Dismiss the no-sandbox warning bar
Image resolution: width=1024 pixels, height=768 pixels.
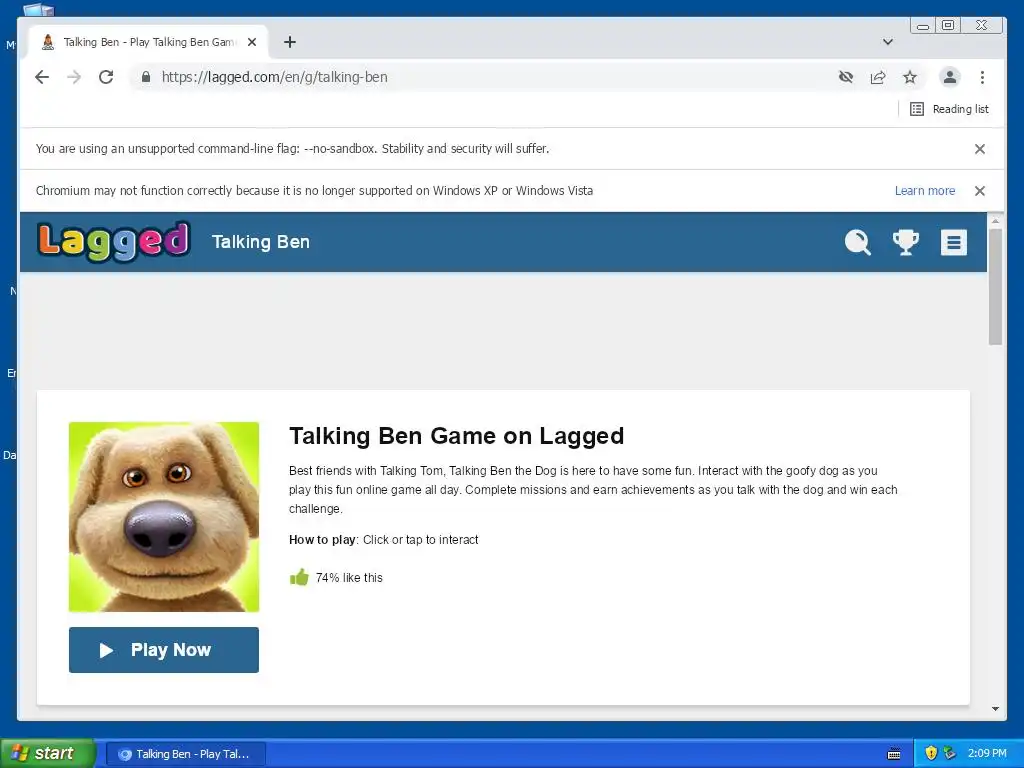tap(980, 149)
